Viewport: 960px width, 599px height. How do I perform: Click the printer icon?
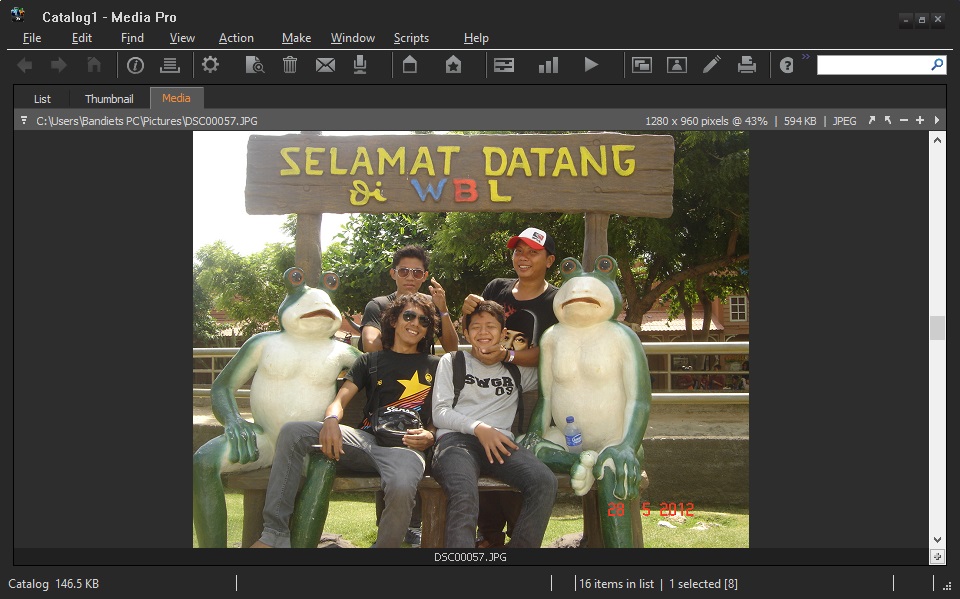746,65
